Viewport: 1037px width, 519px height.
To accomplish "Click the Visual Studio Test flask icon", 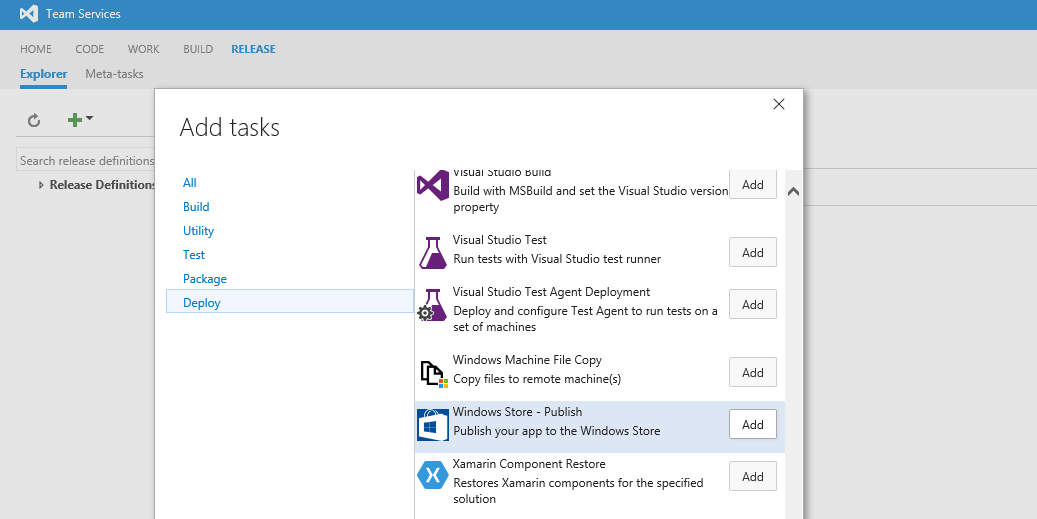I will (x=433, y=253).
